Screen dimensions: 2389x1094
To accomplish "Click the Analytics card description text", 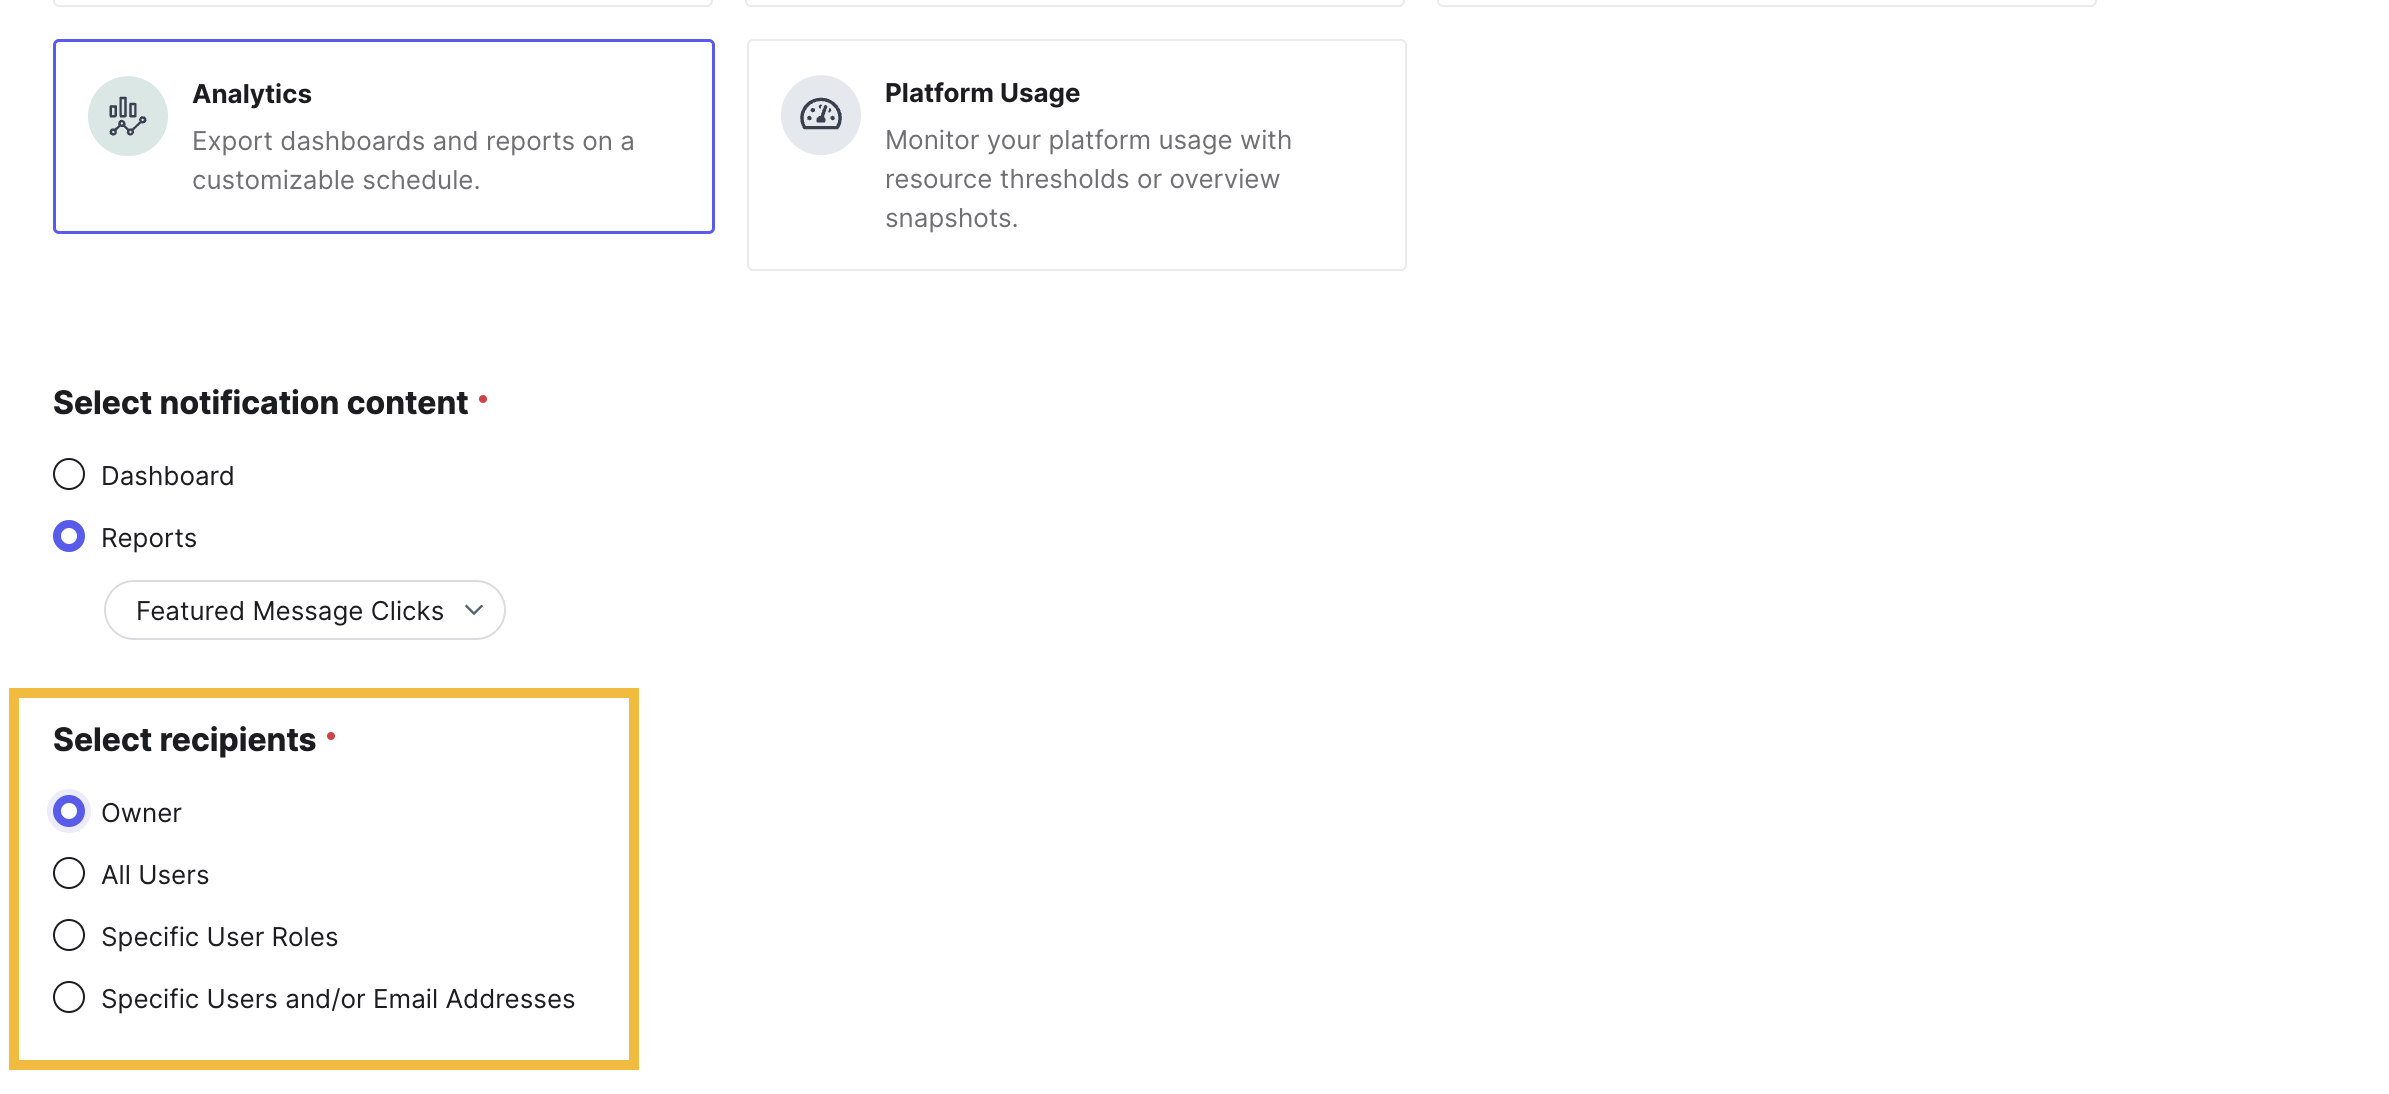I will (x=412, y=160).
